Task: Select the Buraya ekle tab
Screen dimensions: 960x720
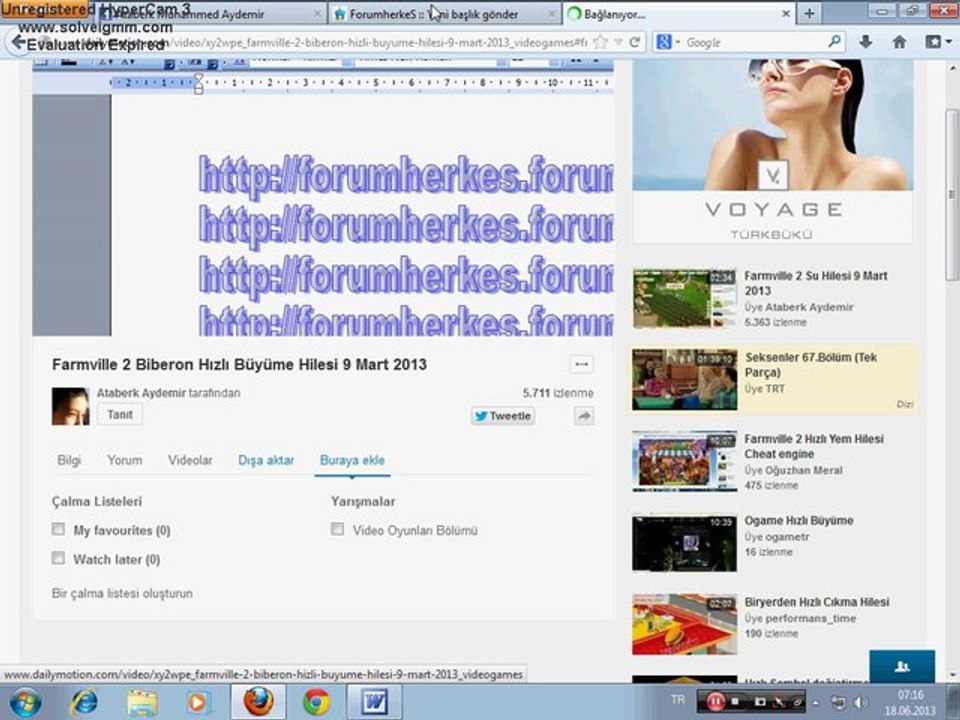Action: [352, 460]
